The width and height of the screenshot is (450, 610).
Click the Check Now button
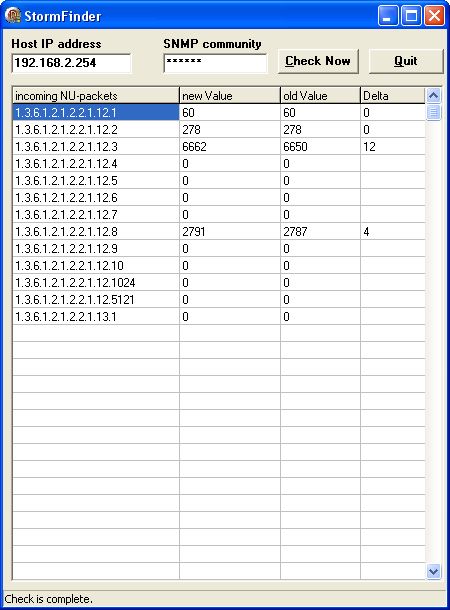click(x=318, y=61)
